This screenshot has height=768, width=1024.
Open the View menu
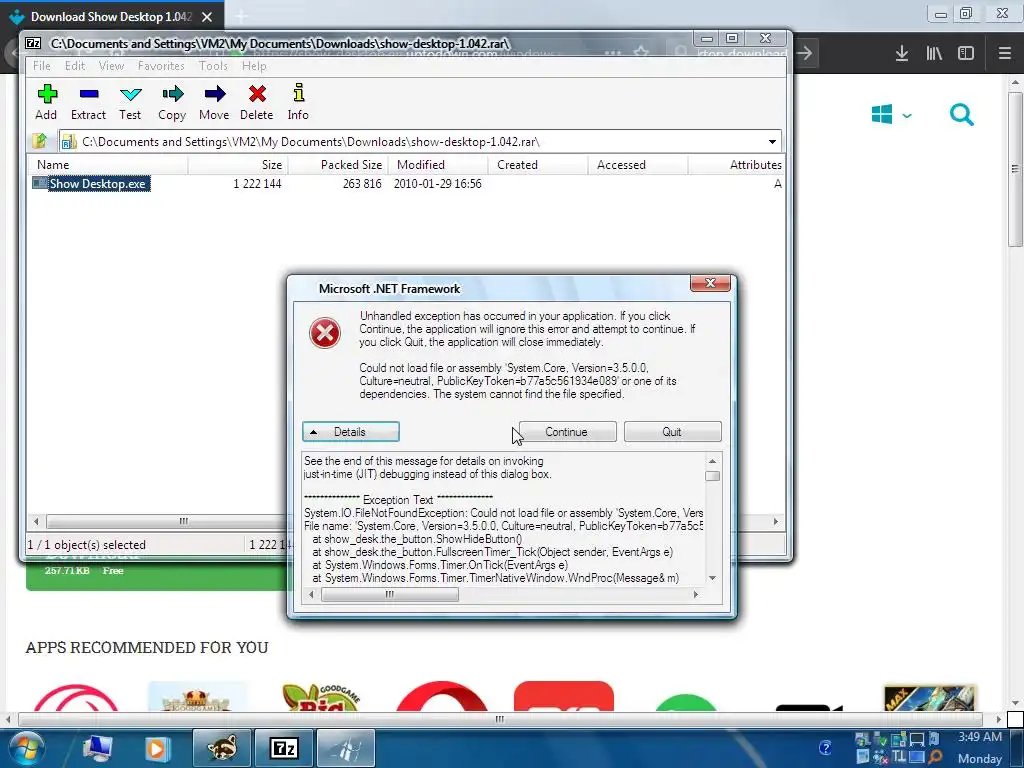pos(111,66)
